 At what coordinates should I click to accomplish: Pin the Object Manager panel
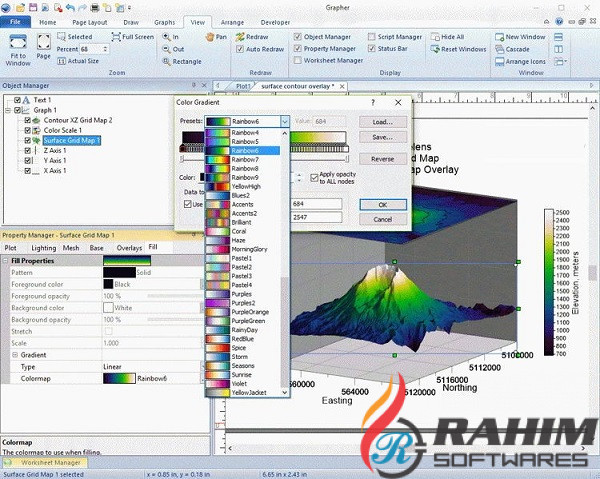[x=194, y=85]
